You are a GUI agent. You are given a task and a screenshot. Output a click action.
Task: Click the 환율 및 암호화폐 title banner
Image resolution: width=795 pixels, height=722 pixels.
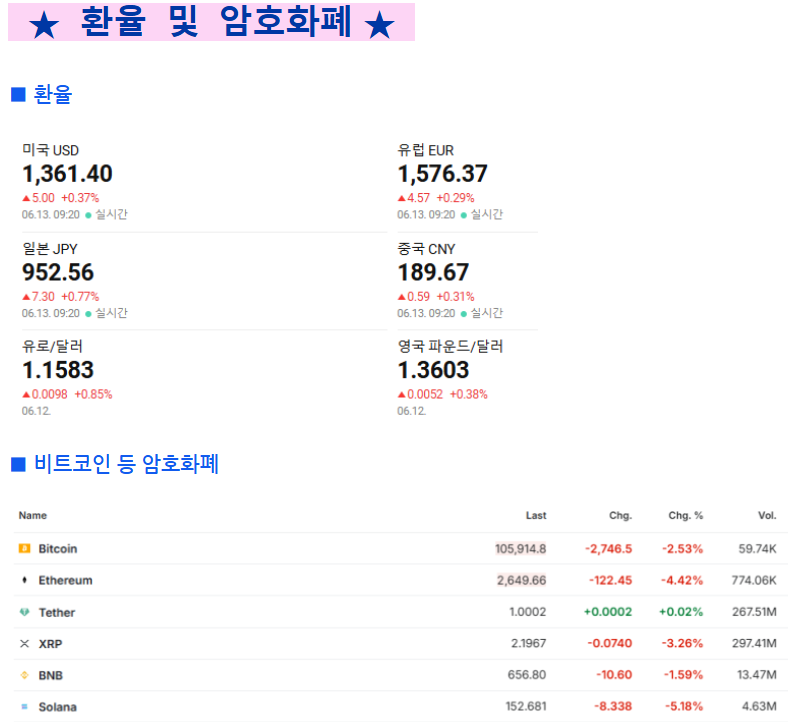point(211,22)
